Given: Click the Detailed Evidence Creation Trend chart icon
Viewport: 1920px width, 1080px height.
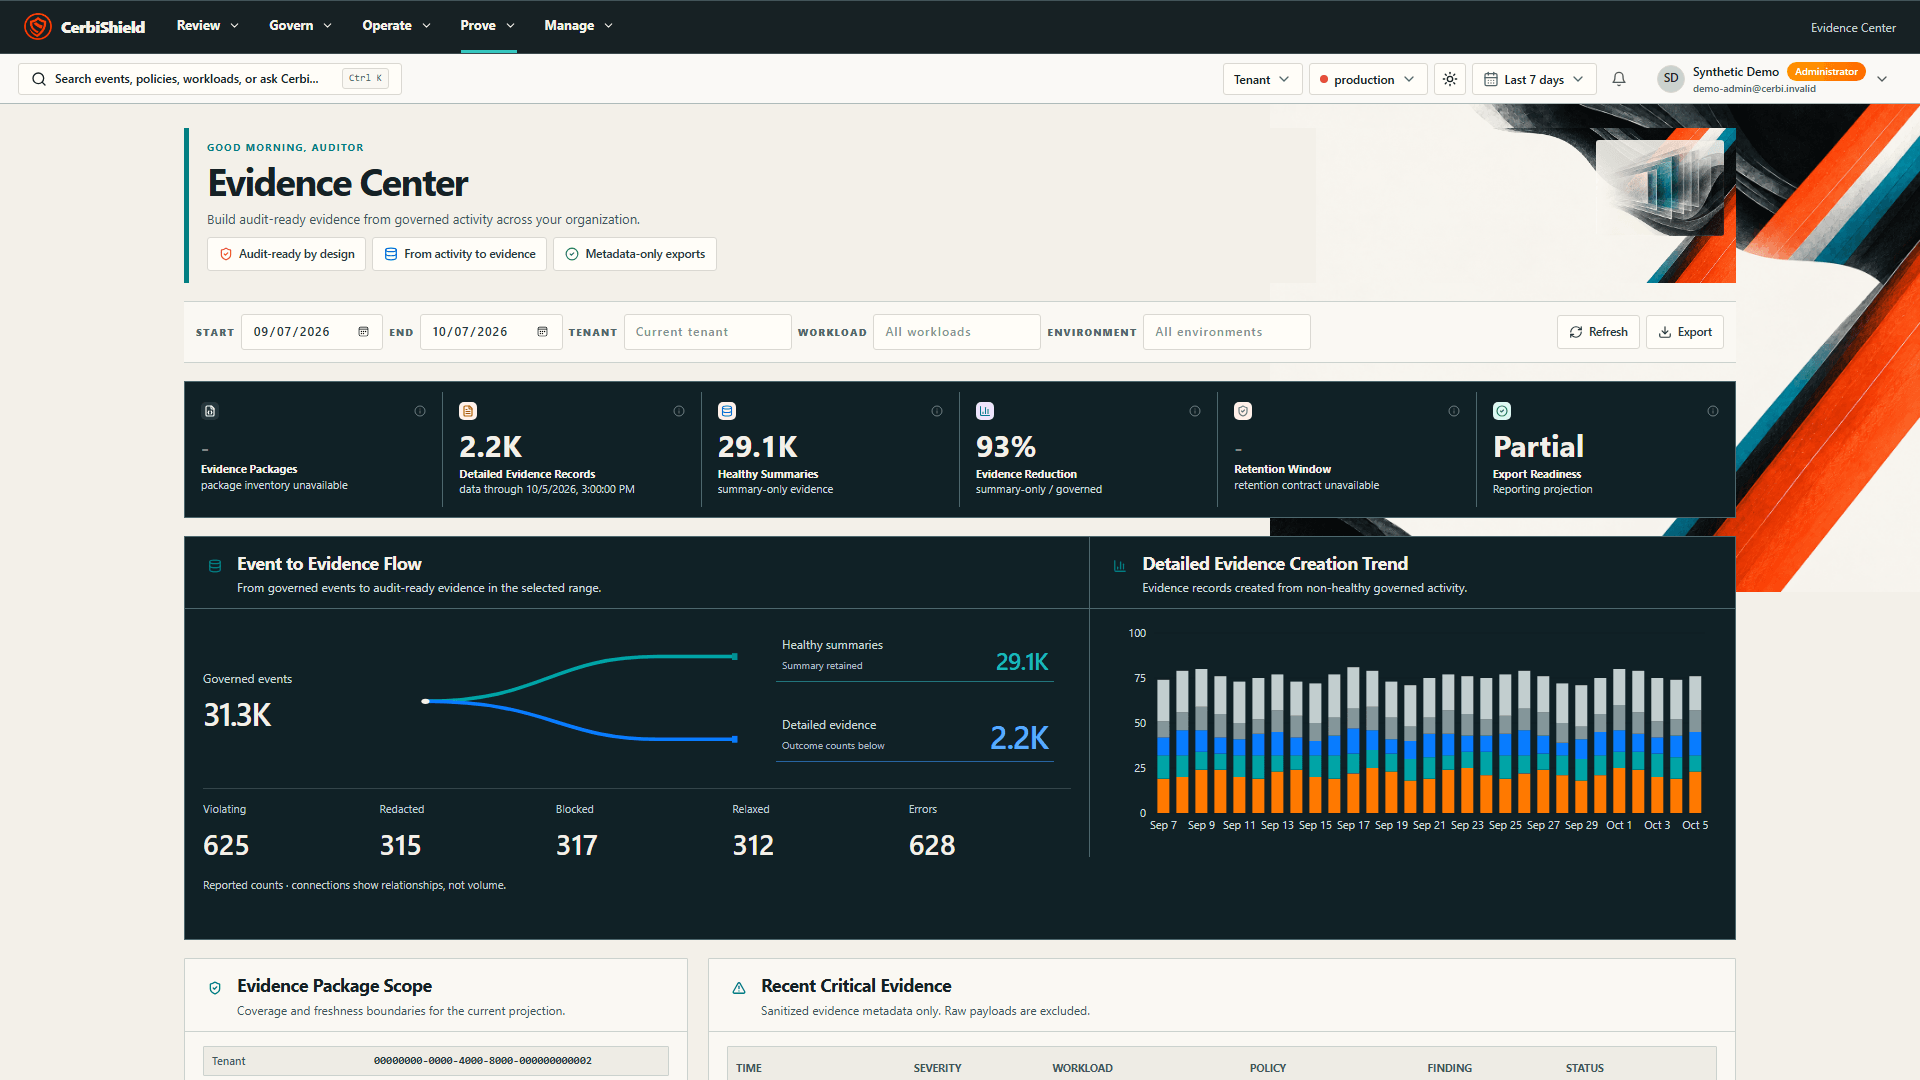Looking at the screenshot, I should click(1120, 566).
